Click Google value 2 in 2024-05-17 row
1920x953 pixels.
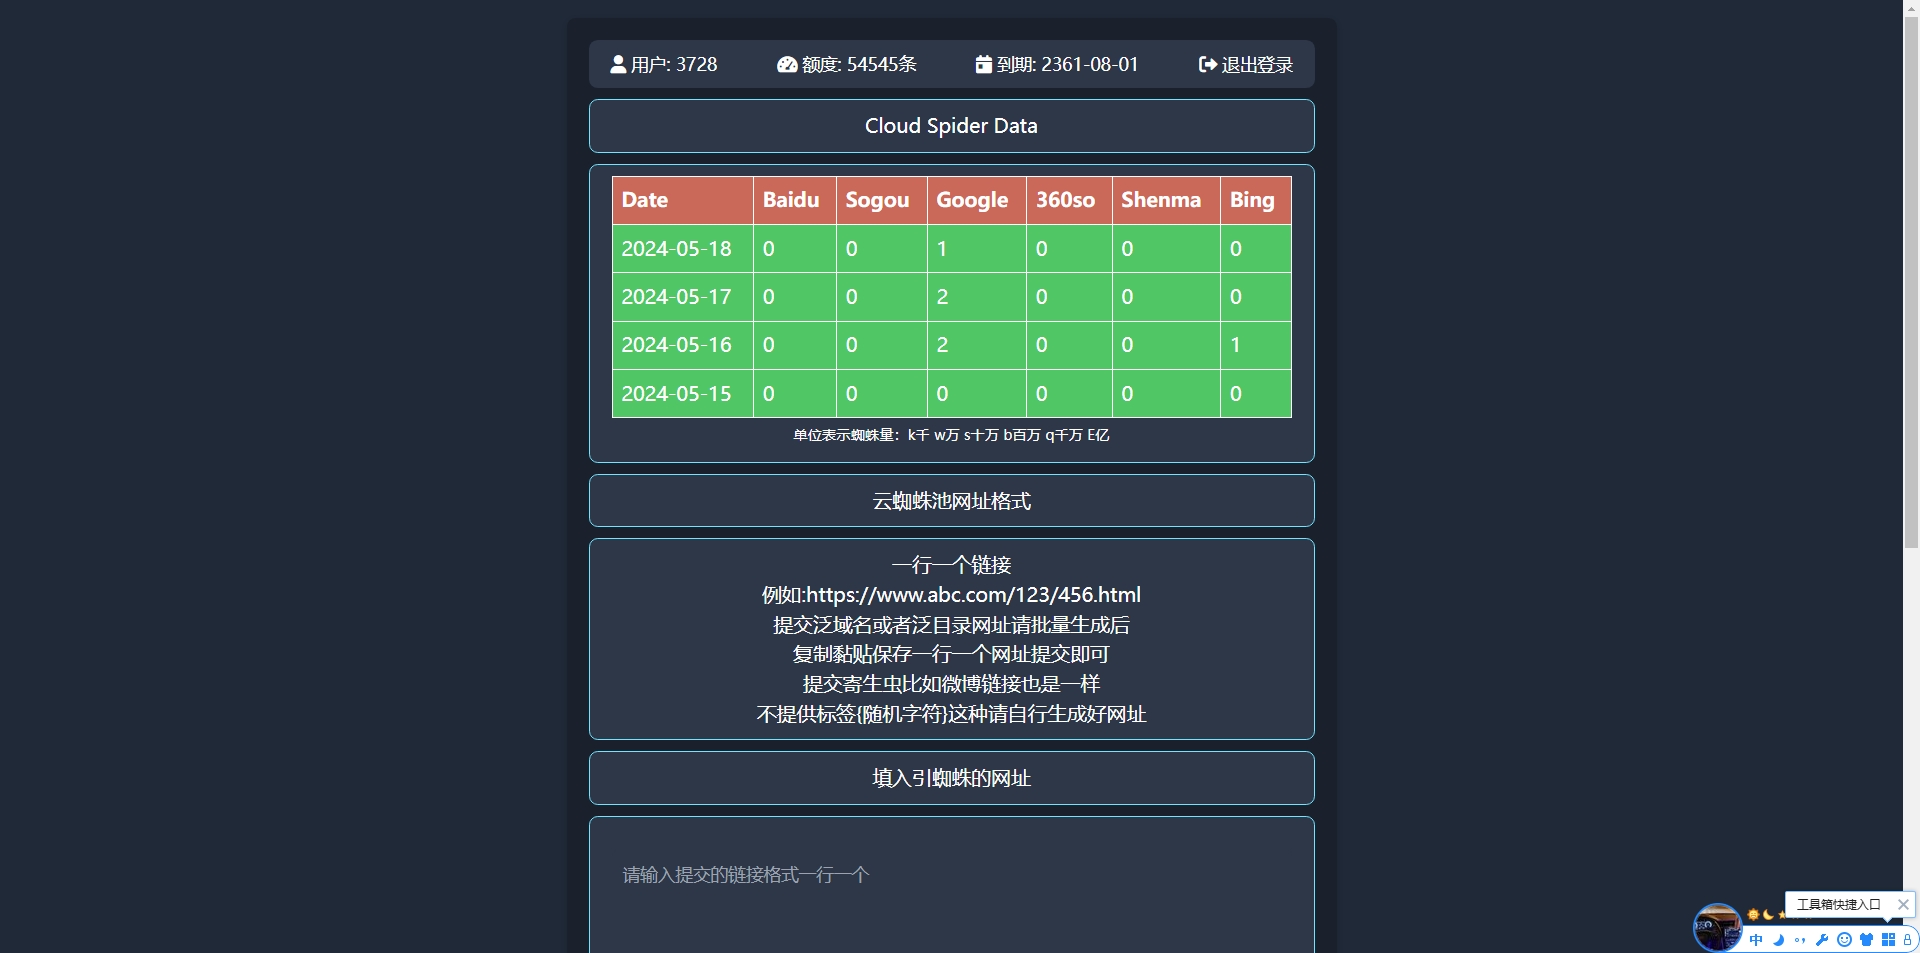coord(976,297)
